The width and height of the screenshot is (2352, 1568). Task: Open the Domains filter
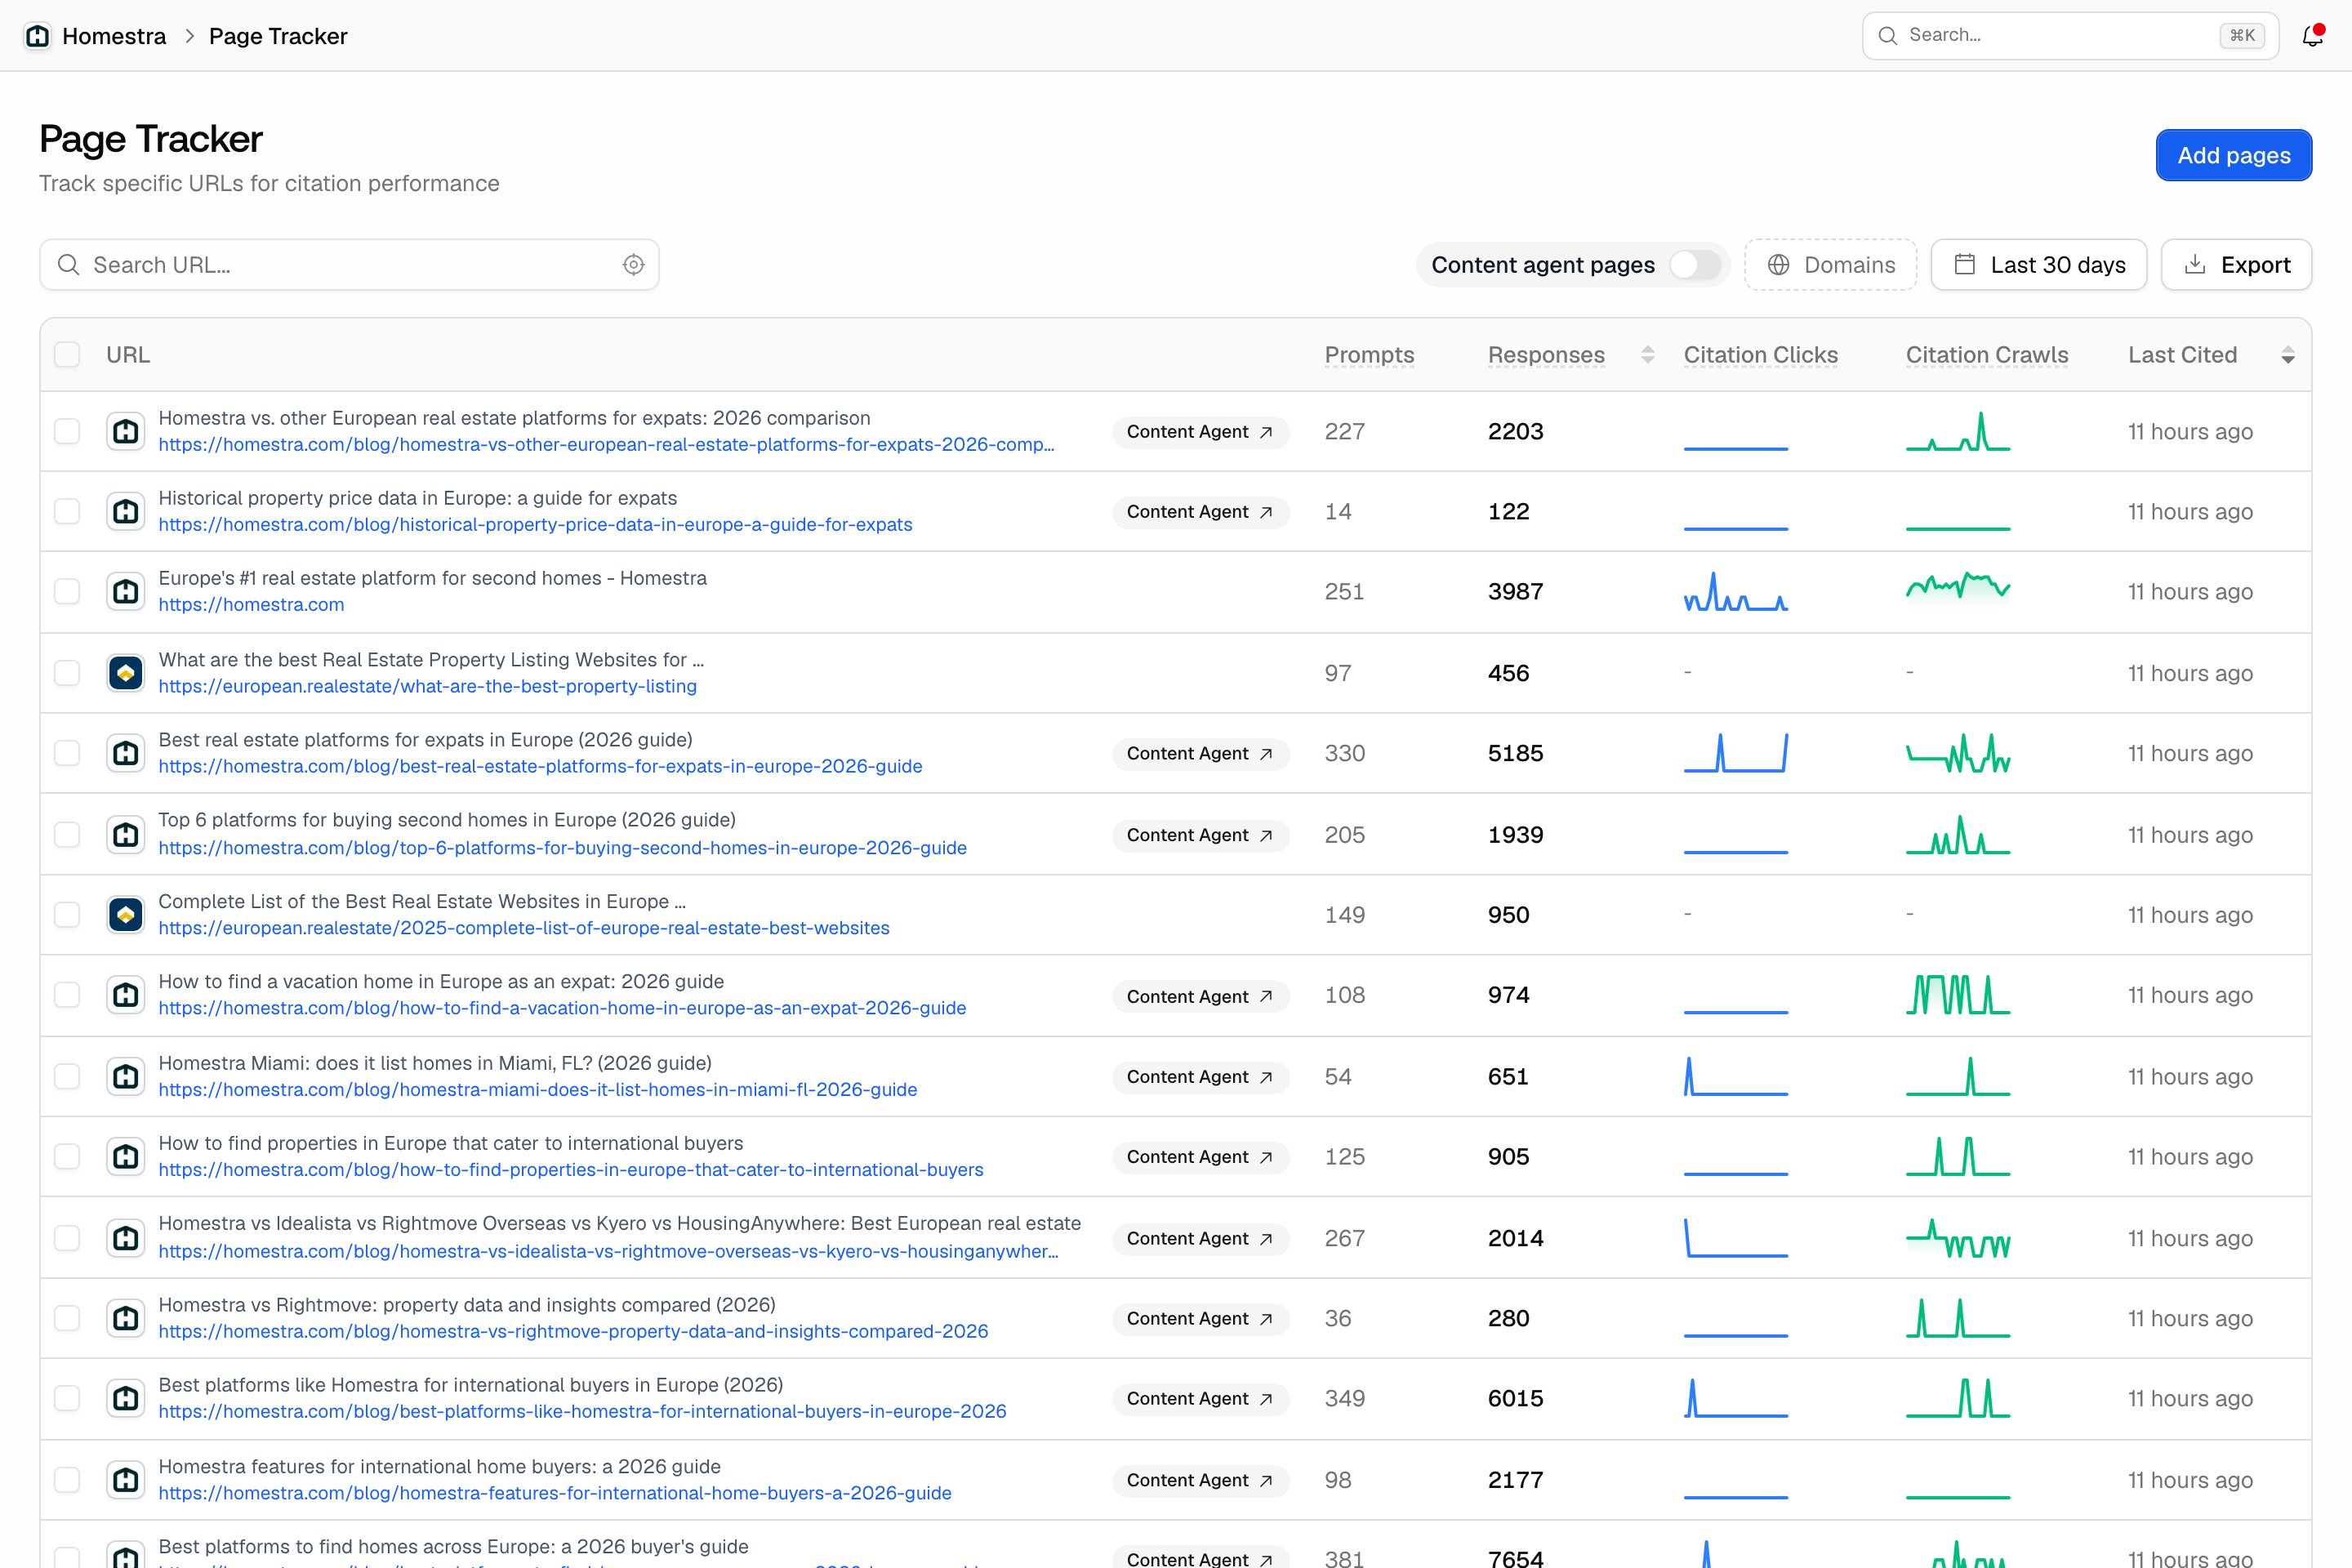tap(1830, 265)
